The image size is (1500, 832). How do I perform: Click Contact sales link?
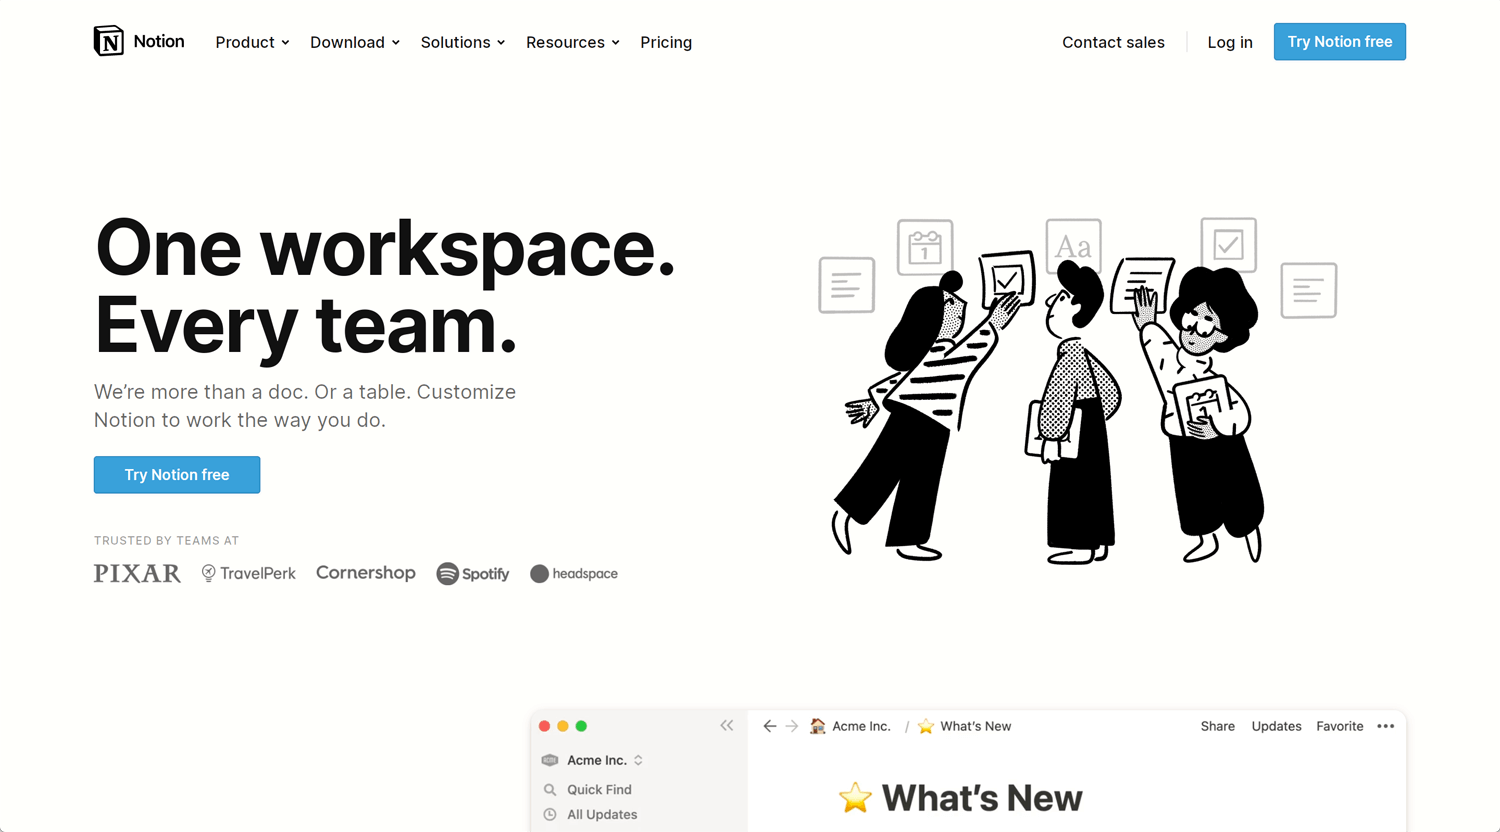tap(1113, 42)
